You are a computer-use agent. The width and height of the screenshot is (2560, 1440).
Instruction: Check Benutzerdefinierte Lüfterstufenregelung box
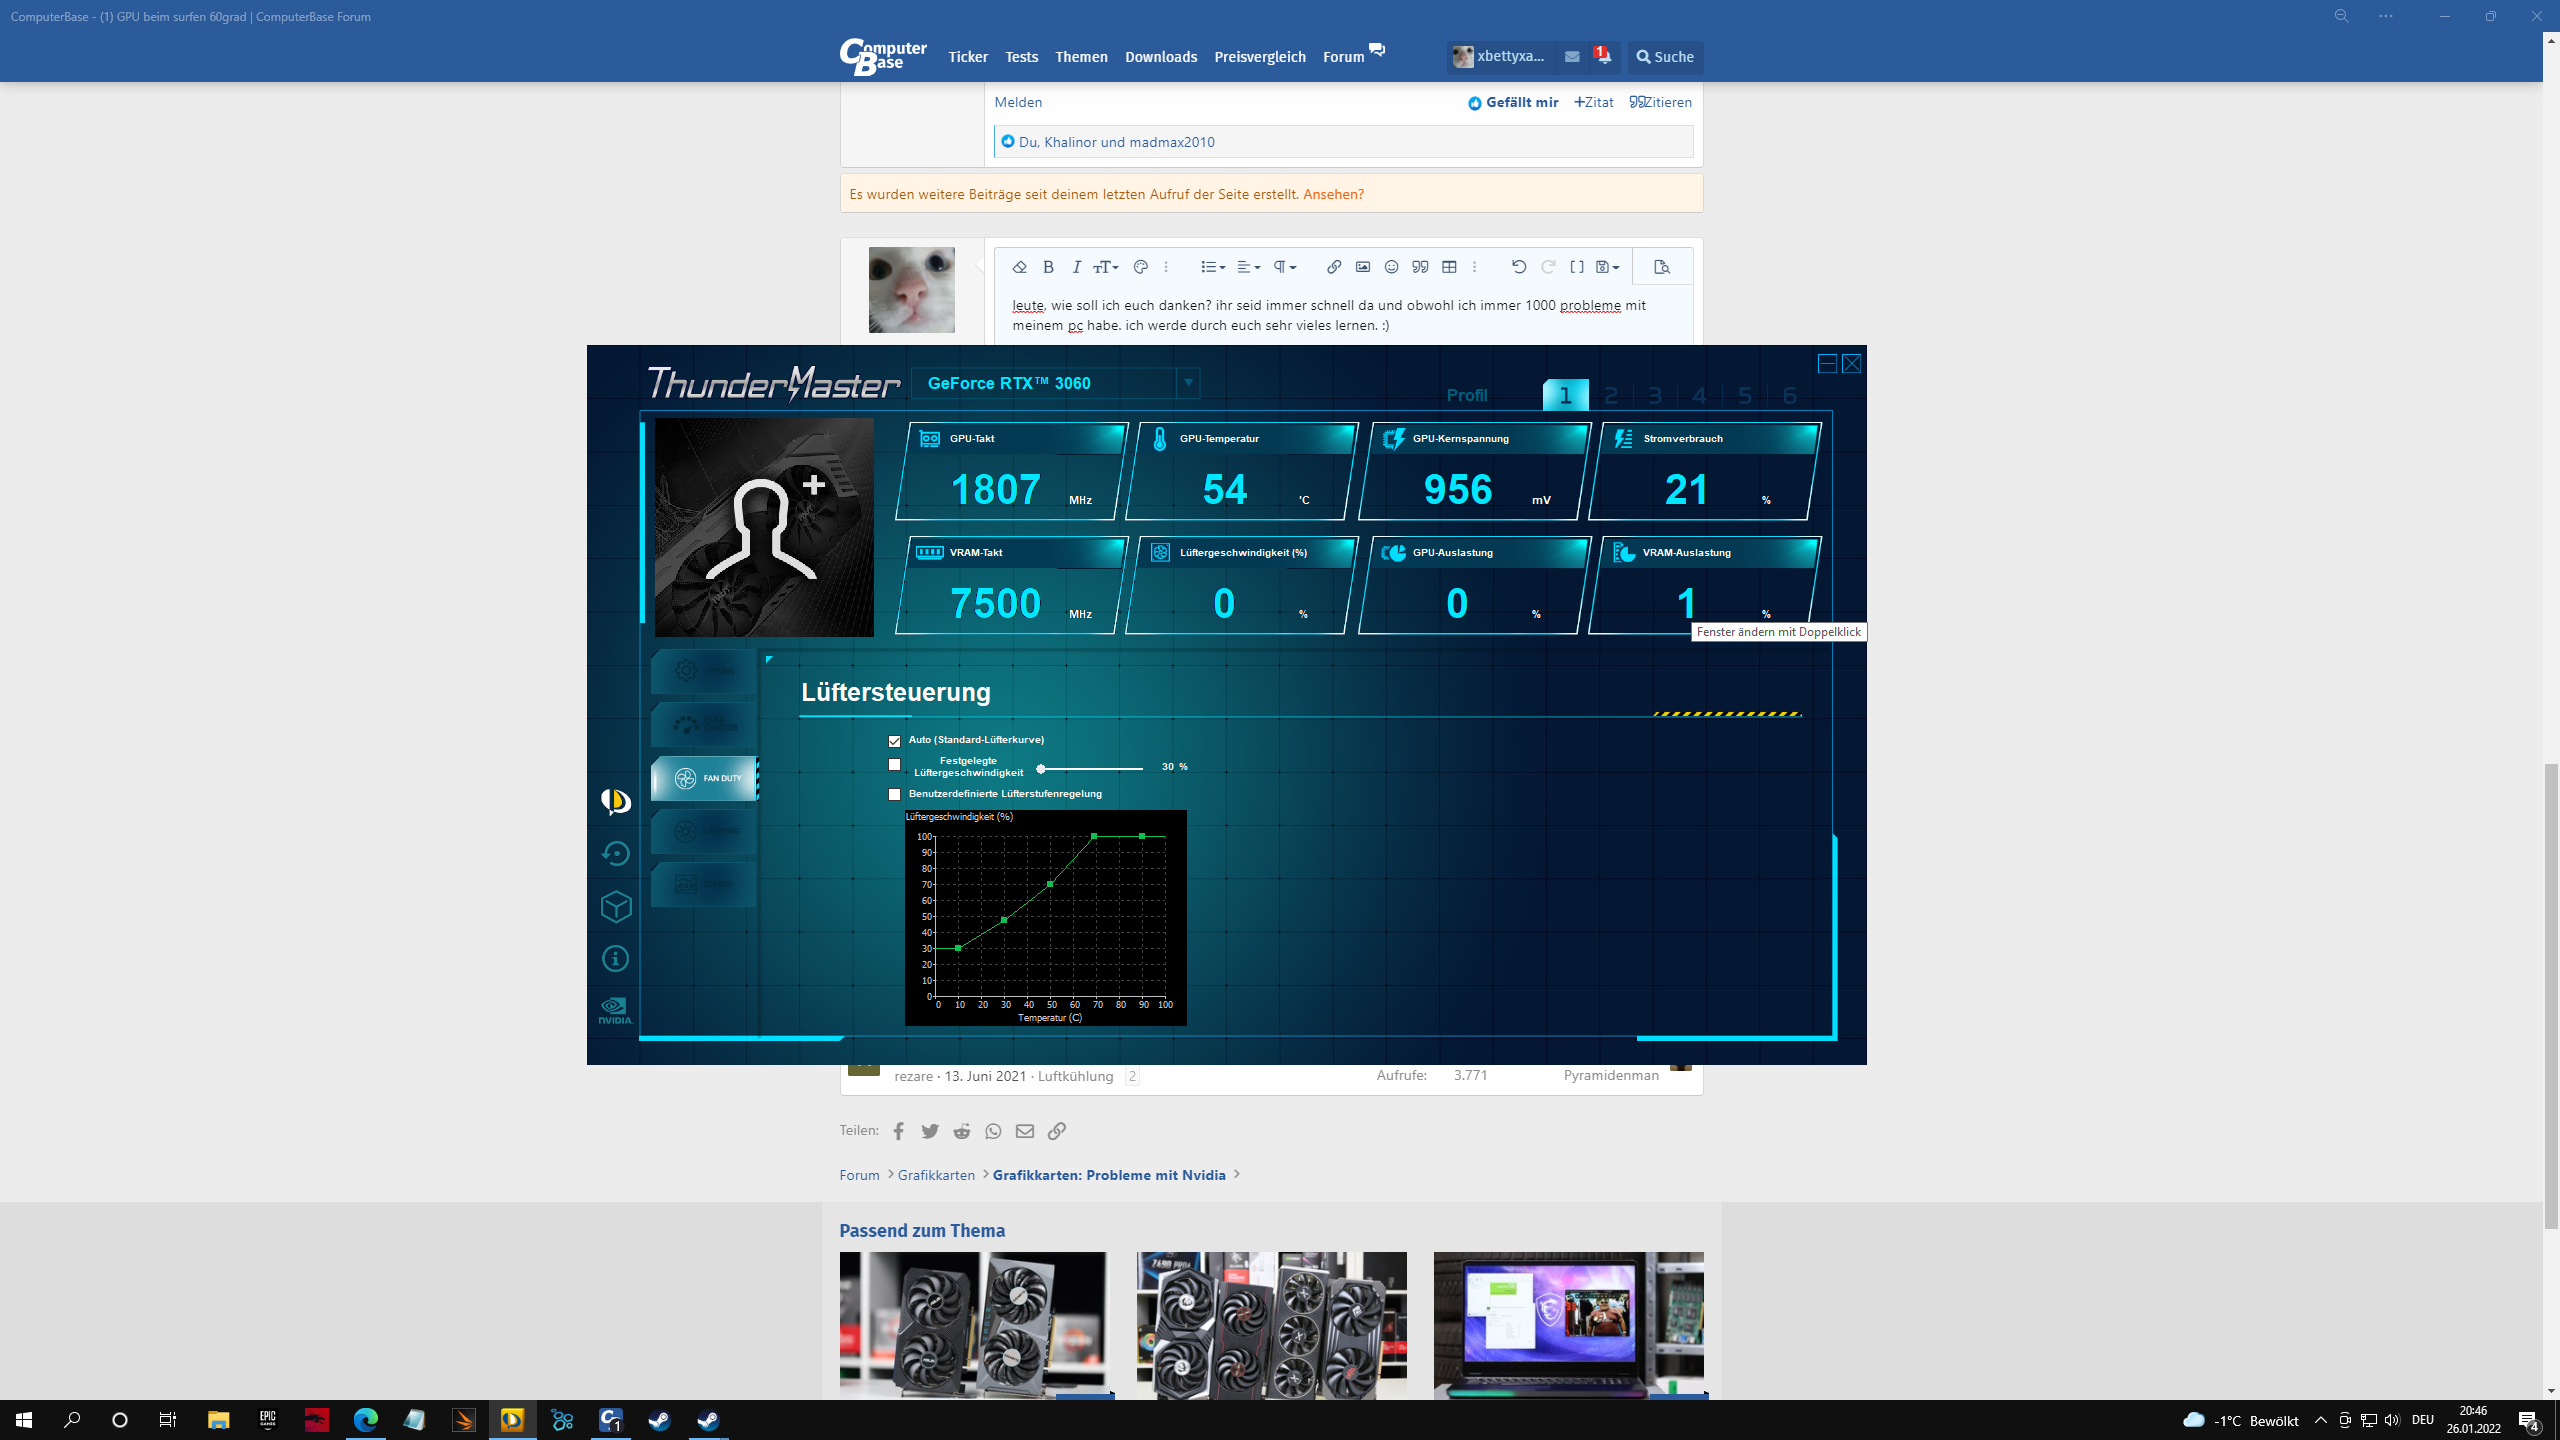(x=894, y=795)
